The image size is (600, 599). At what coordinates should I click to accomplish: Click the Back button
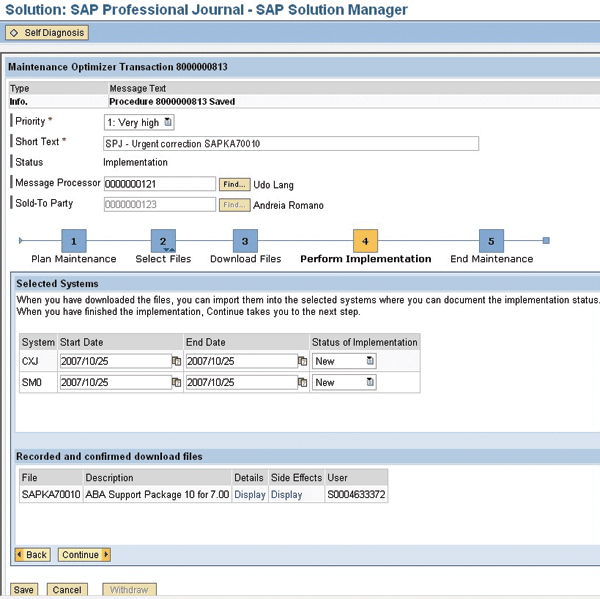pyautogui.click(x=33, y=555)
